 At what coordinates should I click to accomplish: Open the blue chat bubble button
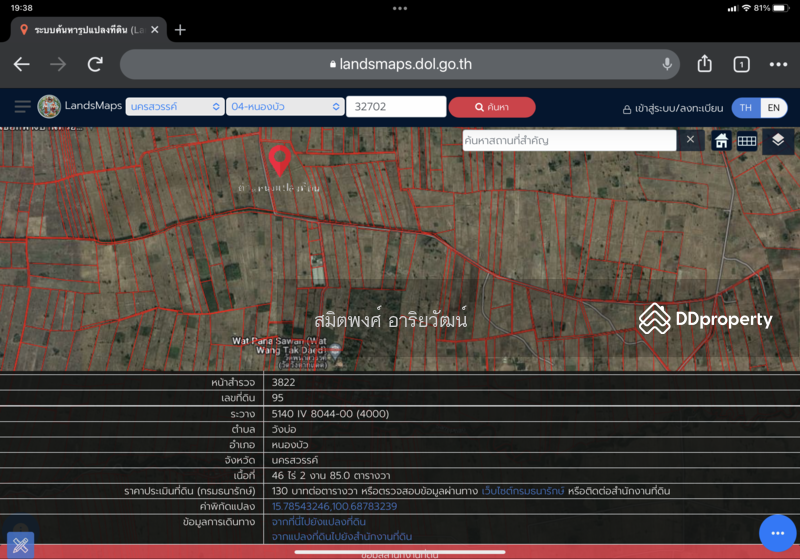pos(777,533)
